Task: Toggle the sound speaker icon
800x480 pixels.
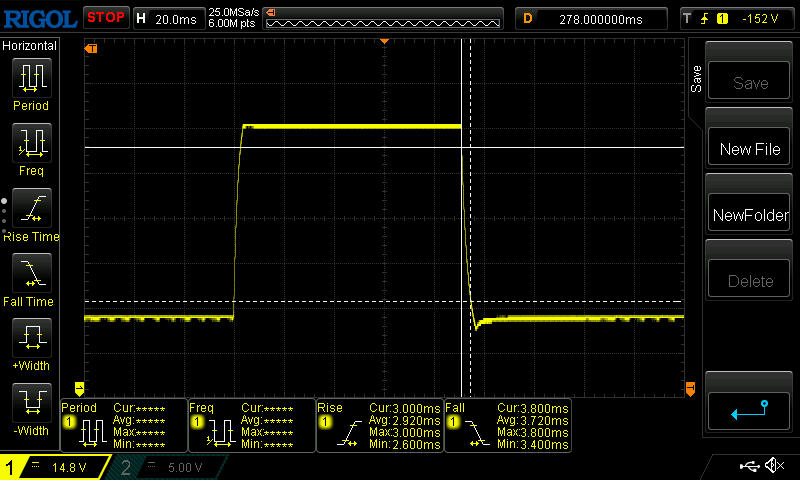Action: (774, 466)
